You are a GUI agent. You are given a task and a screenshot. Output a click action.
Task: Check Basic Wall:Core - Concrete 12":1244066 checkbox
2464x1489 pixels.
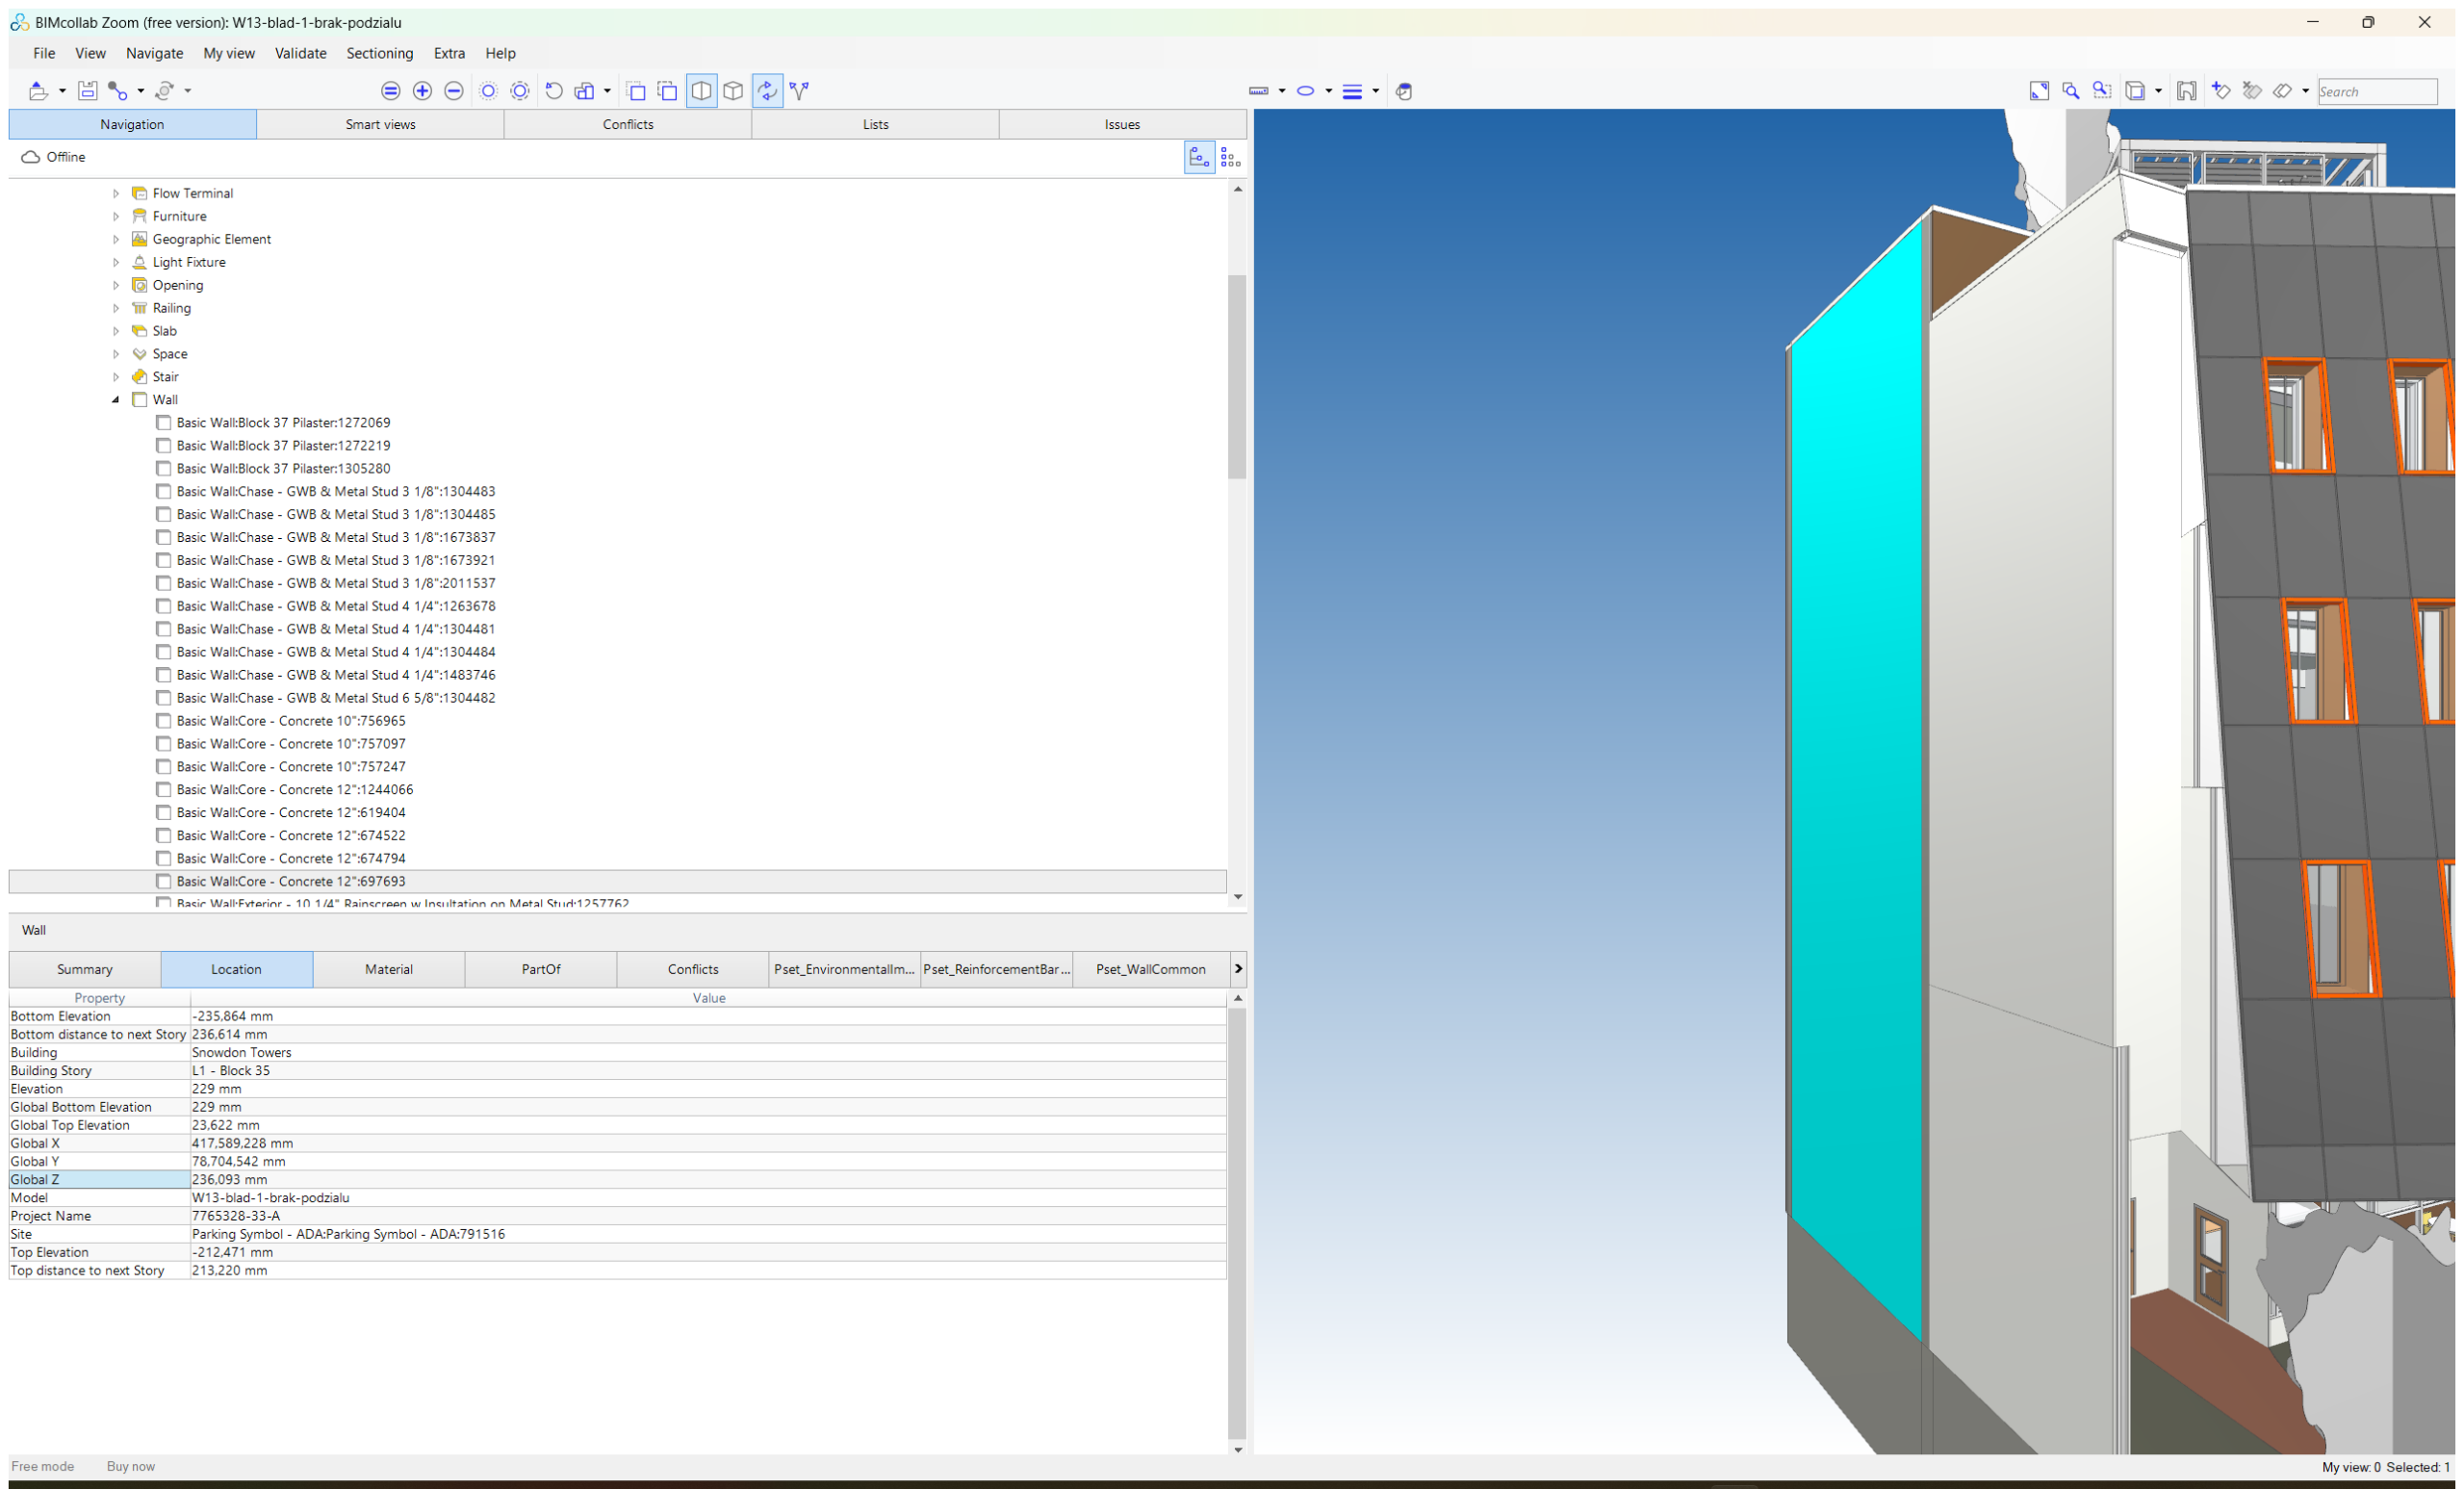pyautogui.click(x=164, y=790)
